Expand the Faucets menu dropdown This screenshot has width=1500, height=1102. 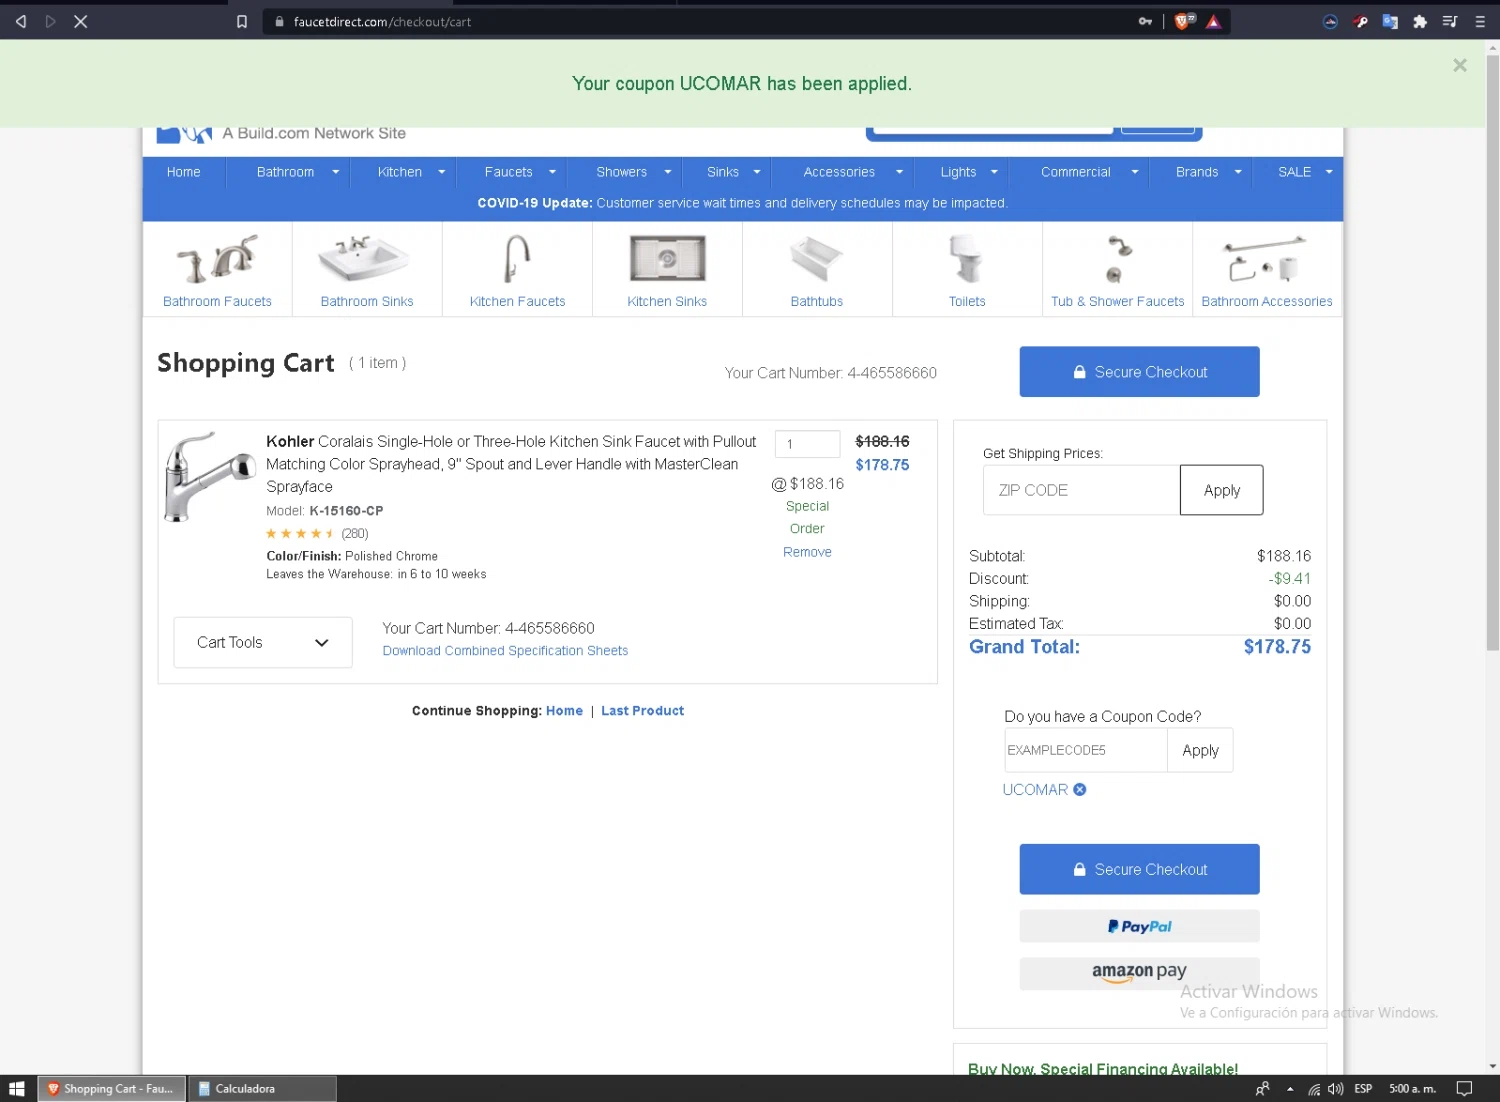(x=552, y=172)
